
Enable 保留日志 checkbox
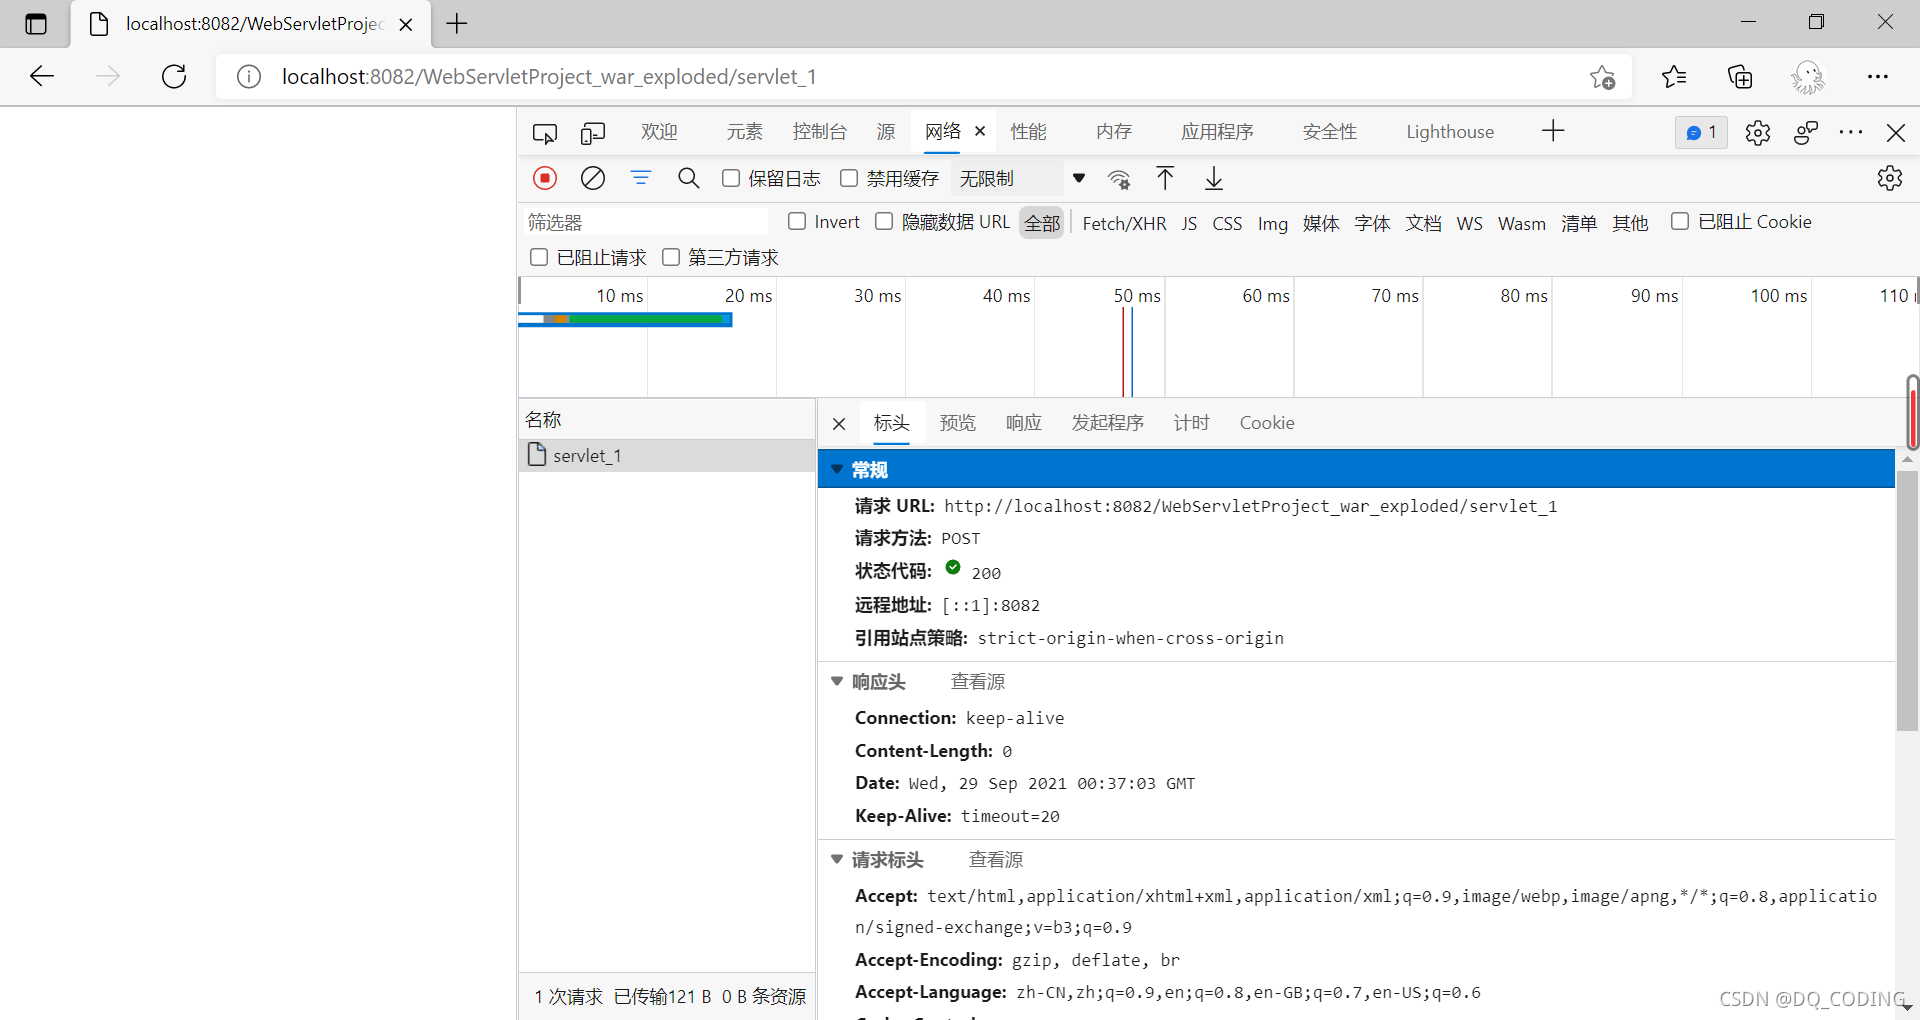(x=731, y=178)
